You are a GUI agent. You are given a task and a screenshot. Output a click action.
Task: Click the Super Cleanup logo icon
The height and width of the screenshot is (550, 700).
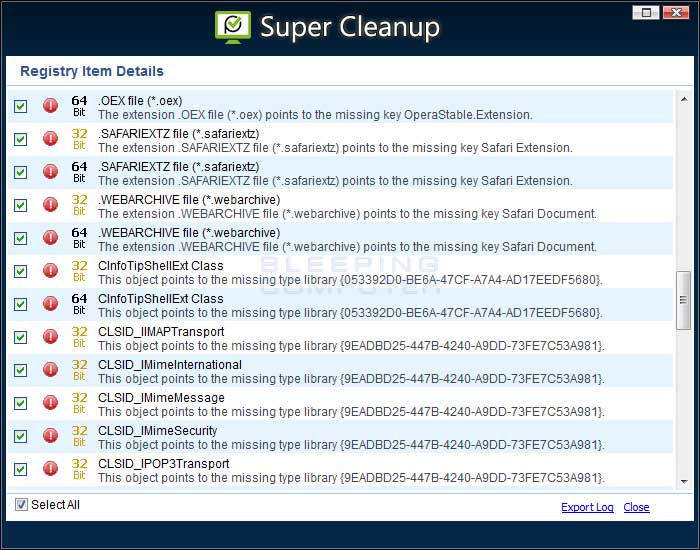point(233,27)
